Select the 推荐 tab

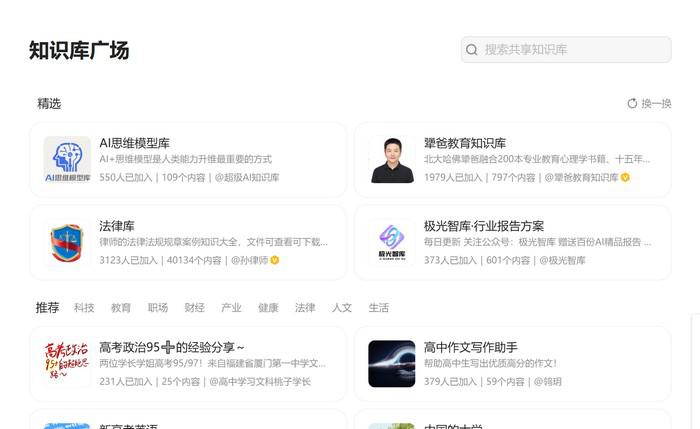click(x=47, y=308)
